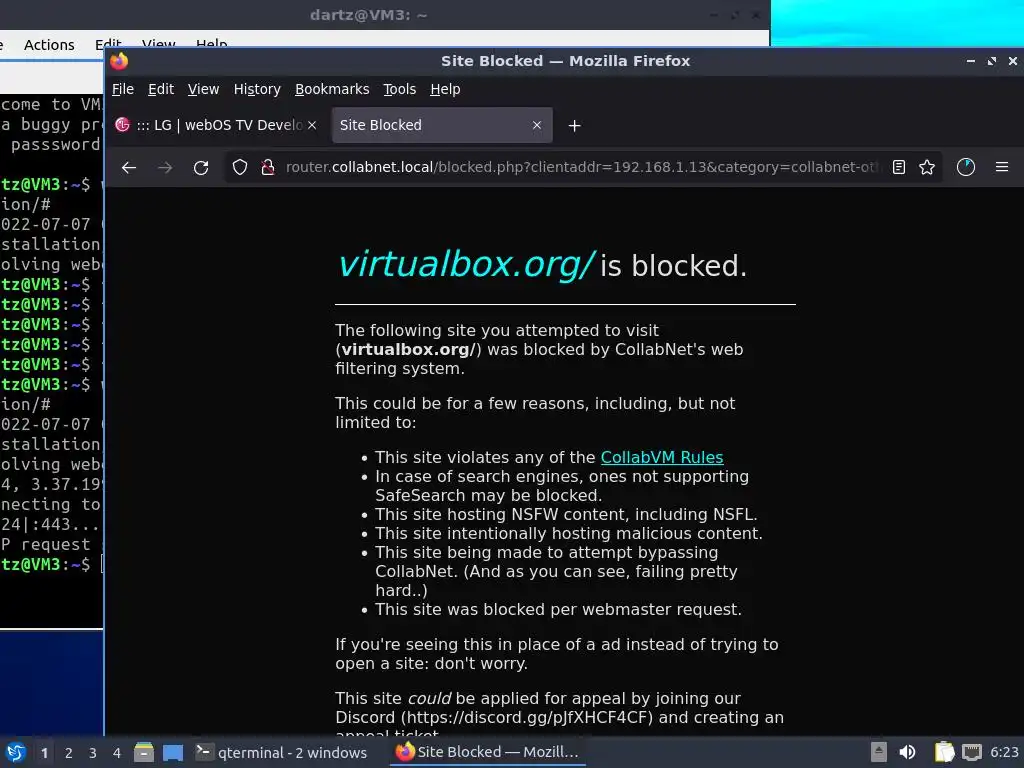Click the Firefox logo in title bar
Viewport: 1024px width, 768px height.
click(x=120, y=61)
